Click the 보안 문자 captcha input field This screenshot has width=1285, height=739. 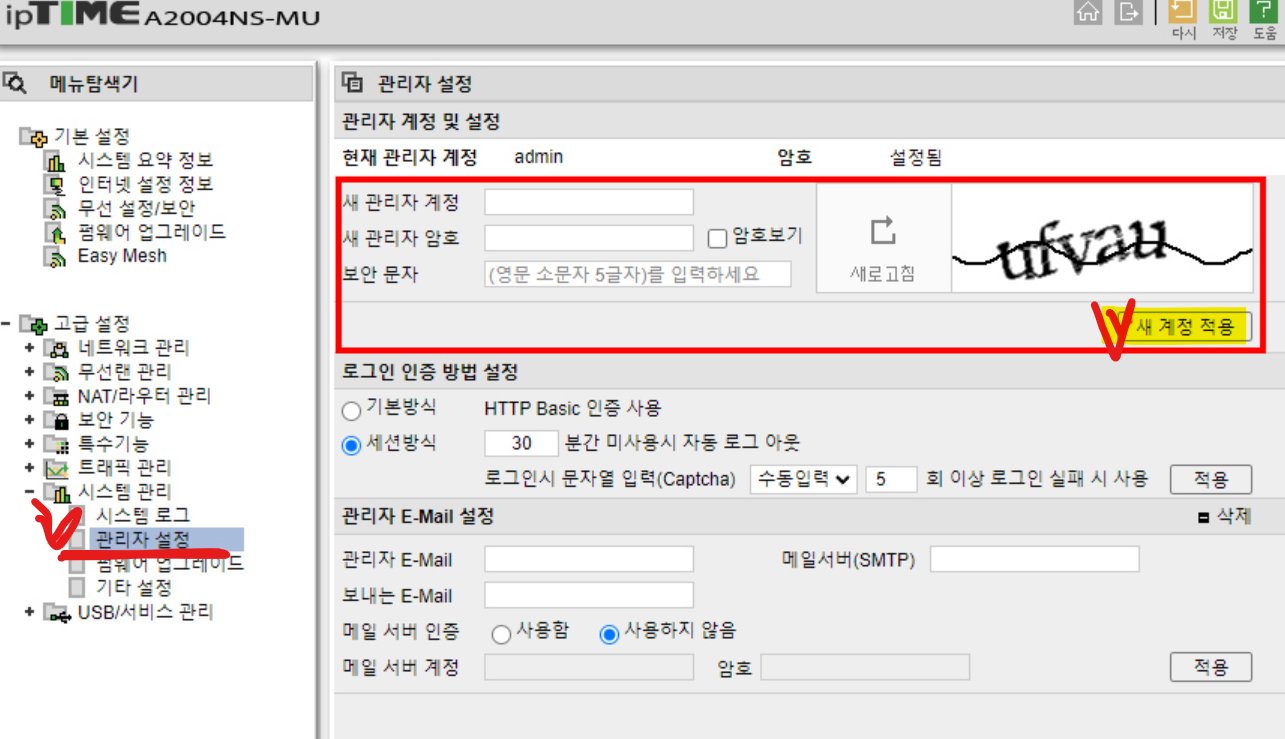point(638,274)
